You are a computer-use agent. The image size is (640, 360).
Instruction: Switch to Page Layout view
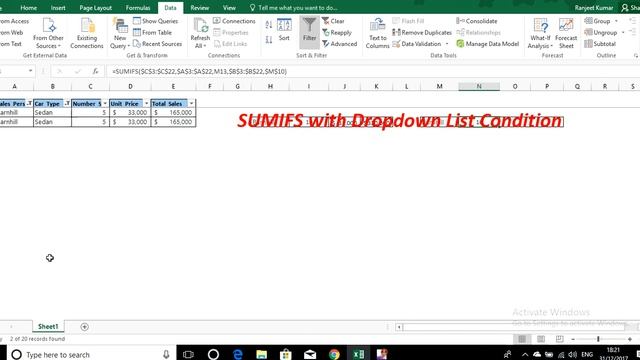click(x=541, y=339)
